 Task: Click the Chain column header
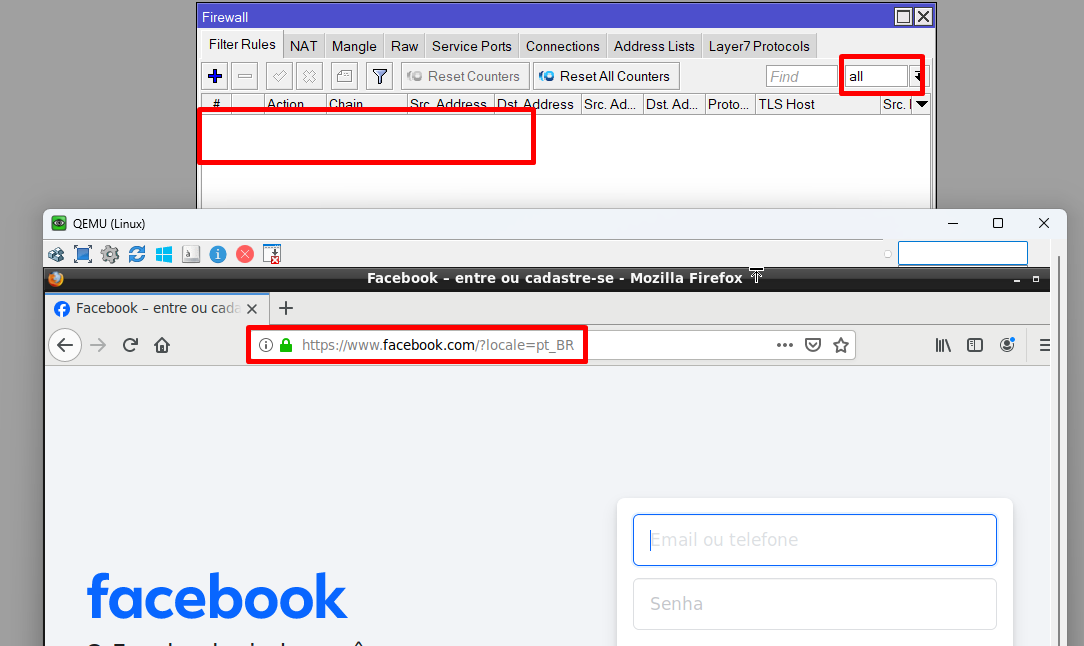click(366, 104)
